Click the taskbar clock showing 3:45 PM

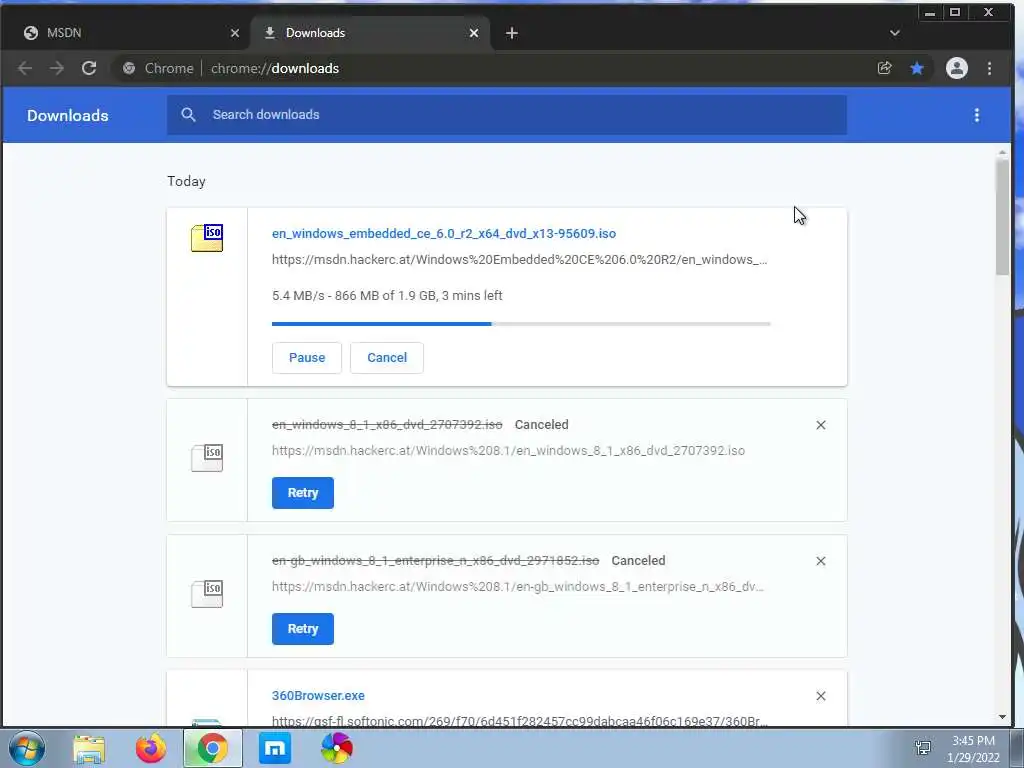tap(973, 749)
